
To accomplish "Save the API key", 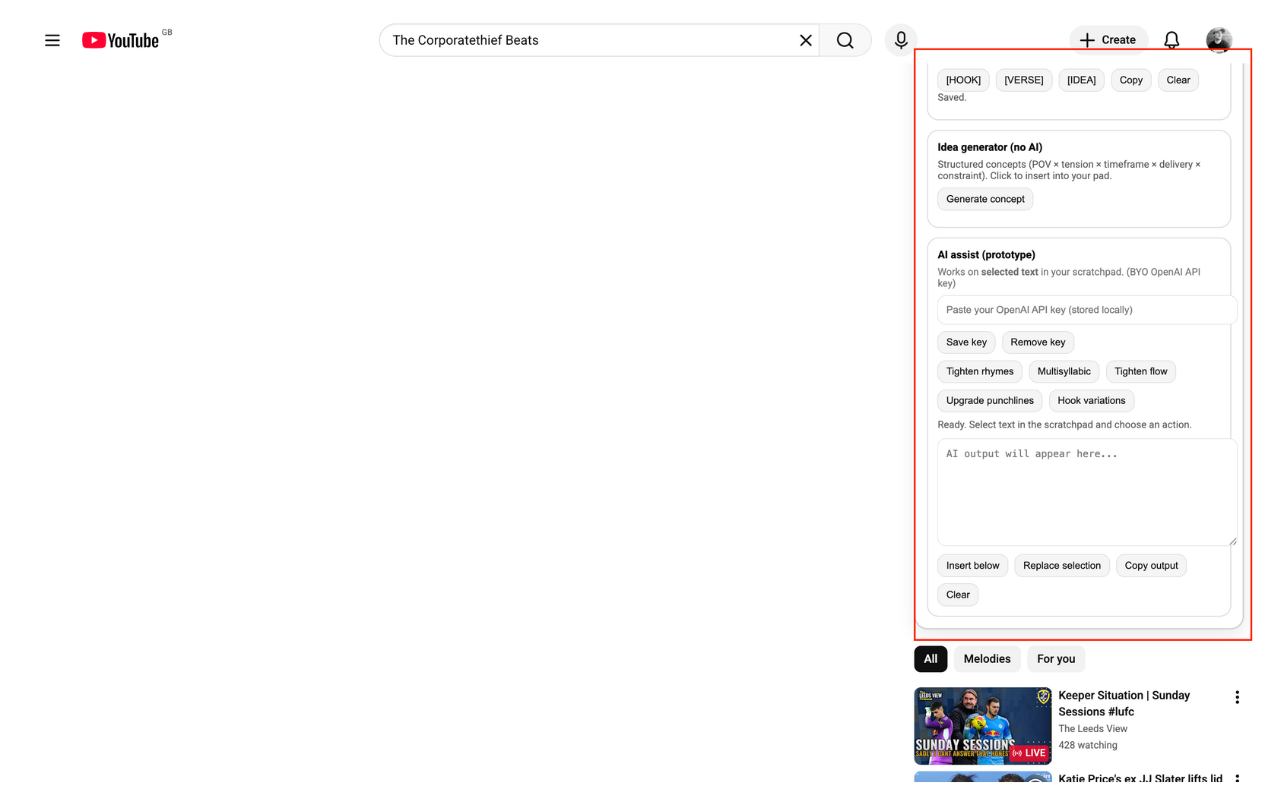I will (966, 342).
